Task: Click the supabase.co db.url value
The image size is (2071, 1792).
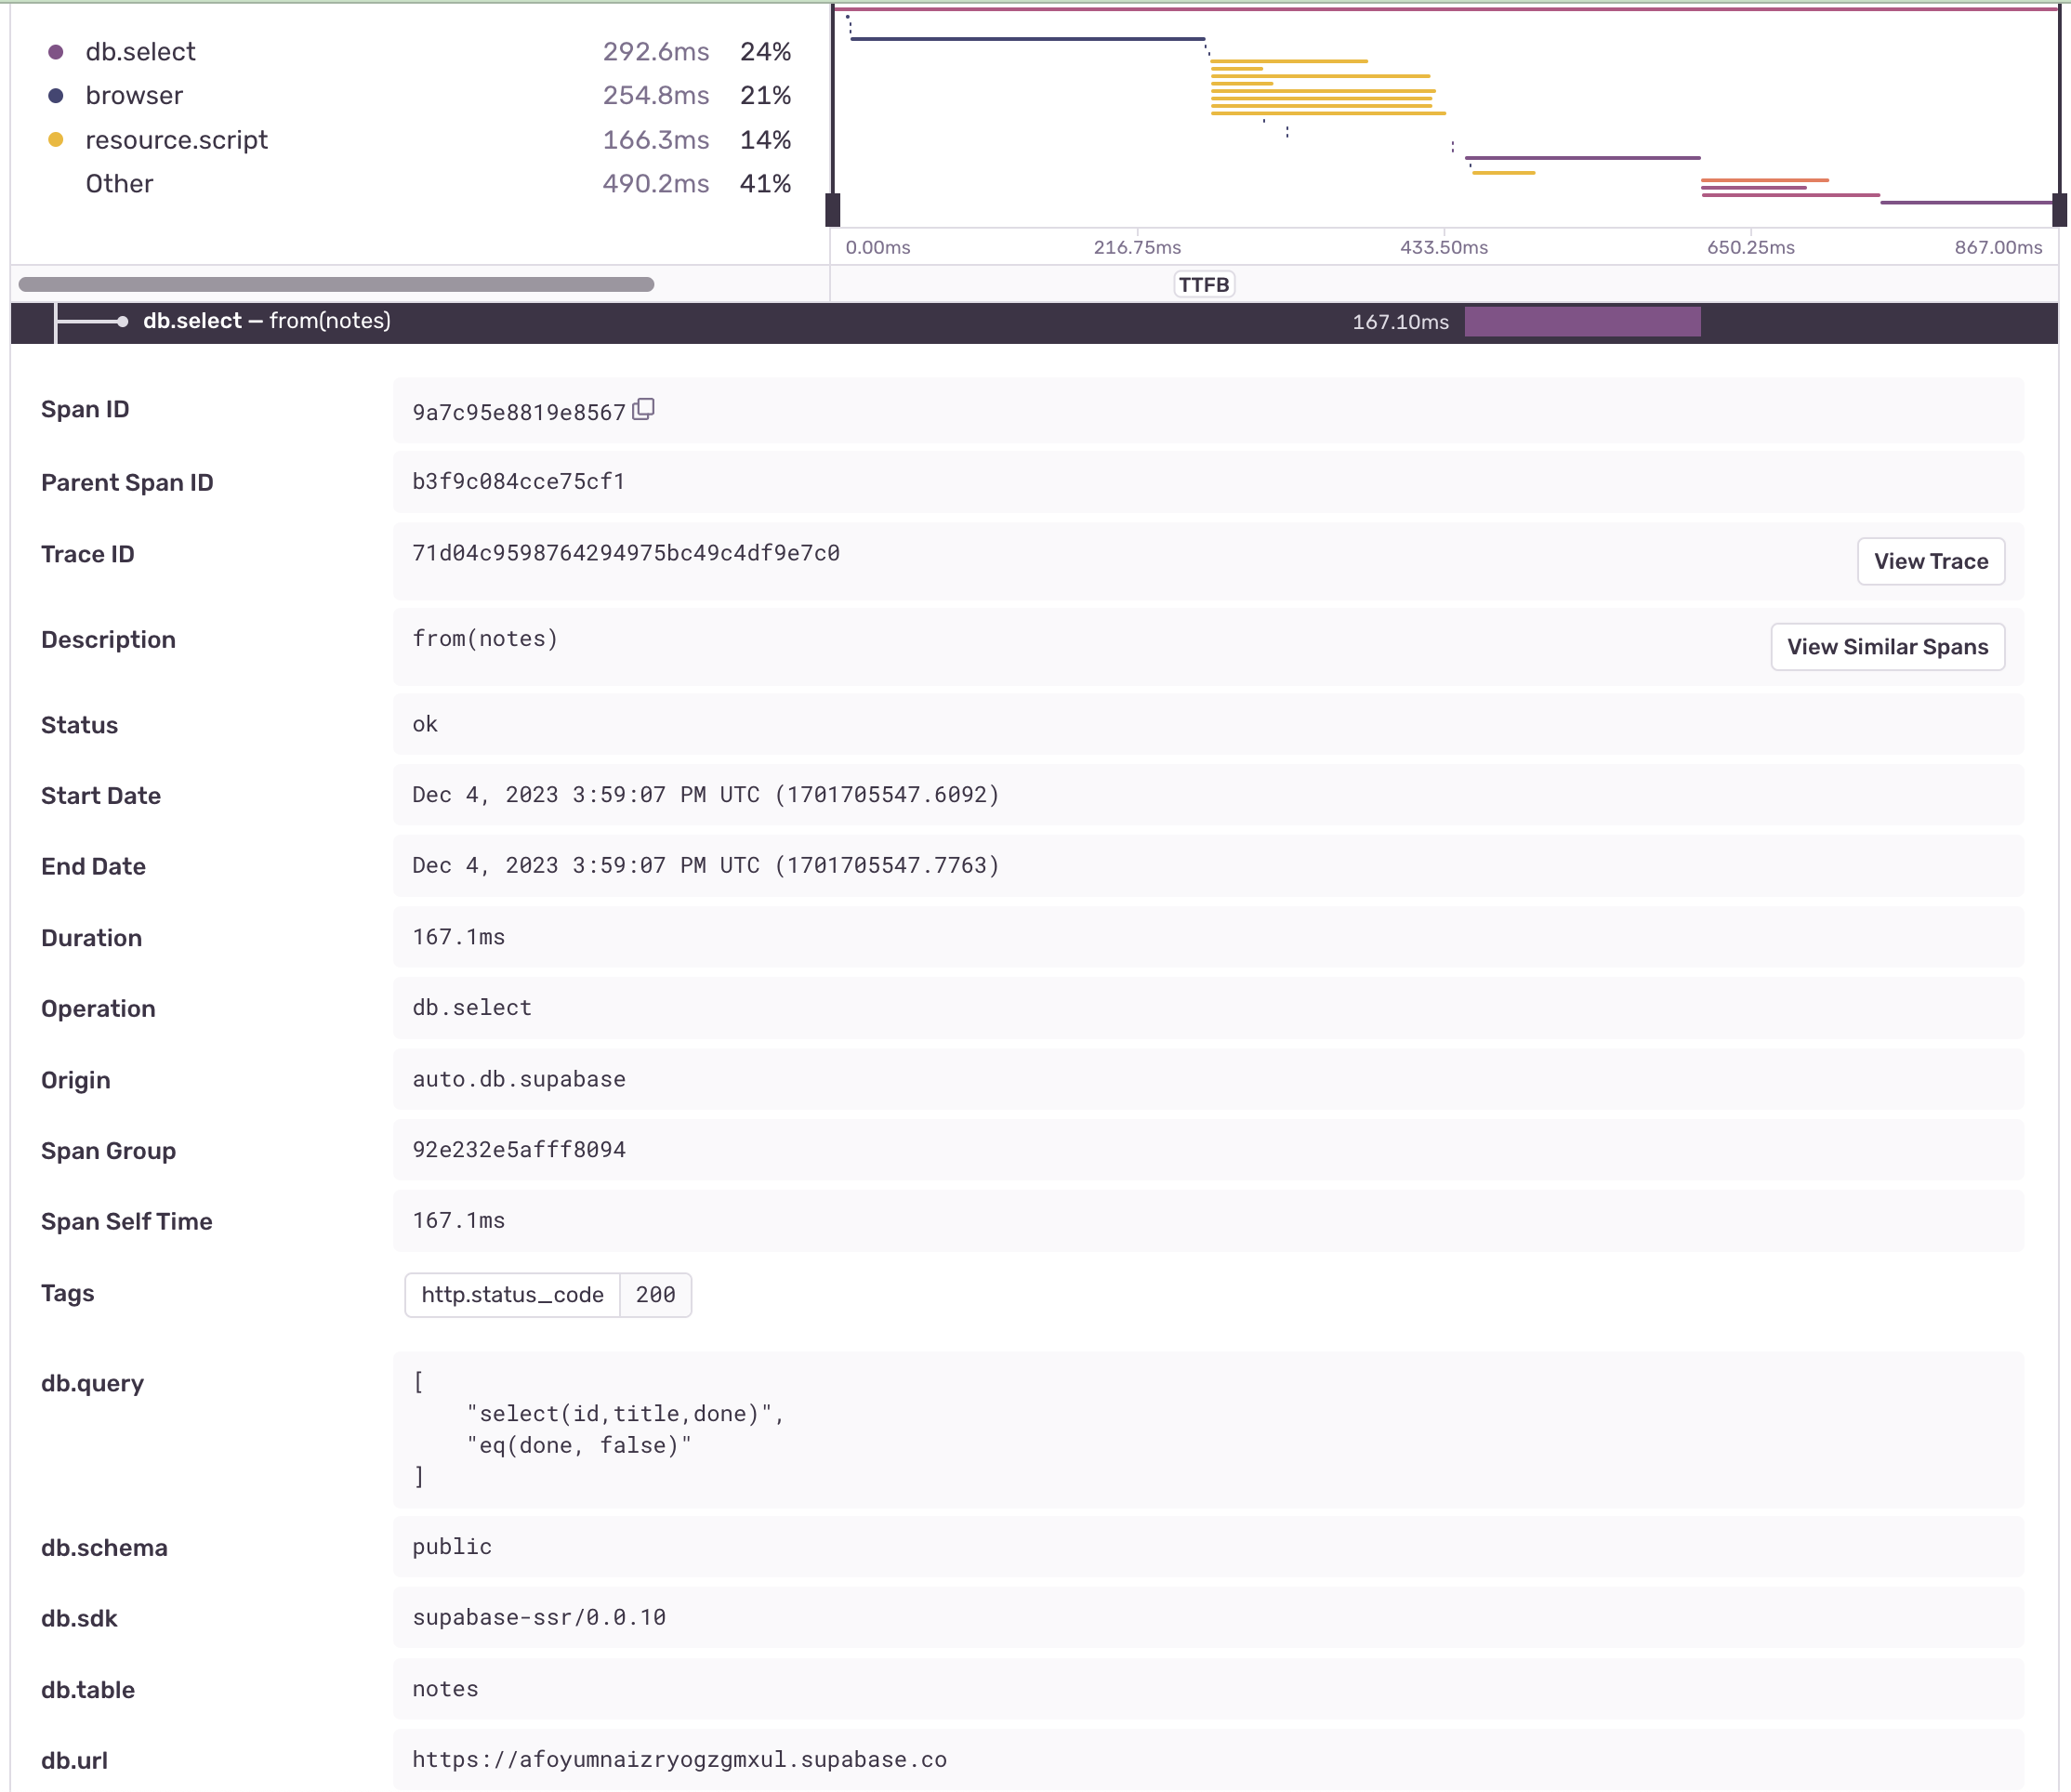Action: click(x=679, y=1760)
